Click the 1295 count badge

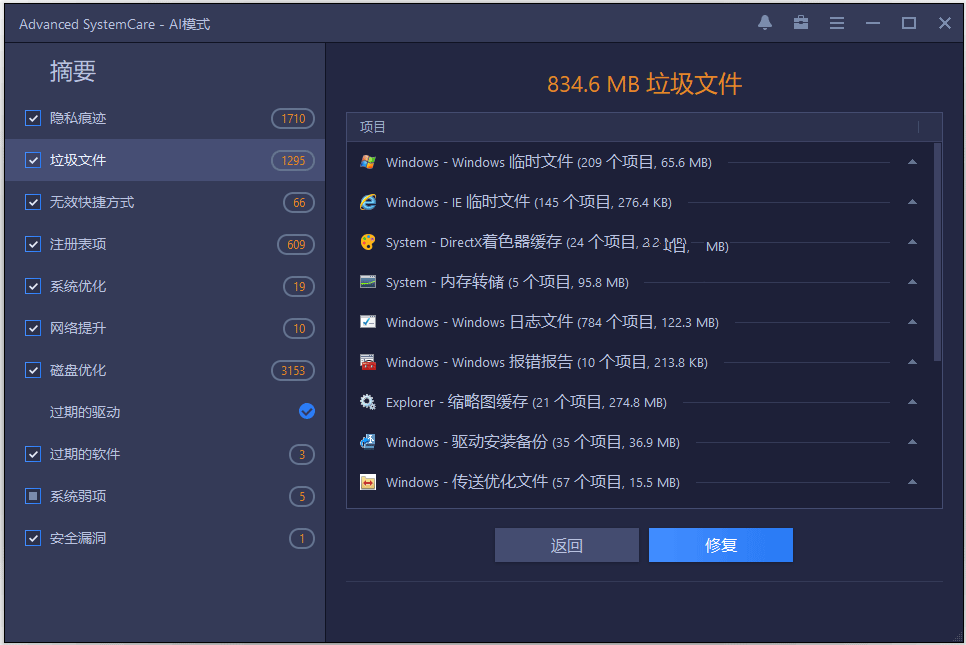[293, 160]
